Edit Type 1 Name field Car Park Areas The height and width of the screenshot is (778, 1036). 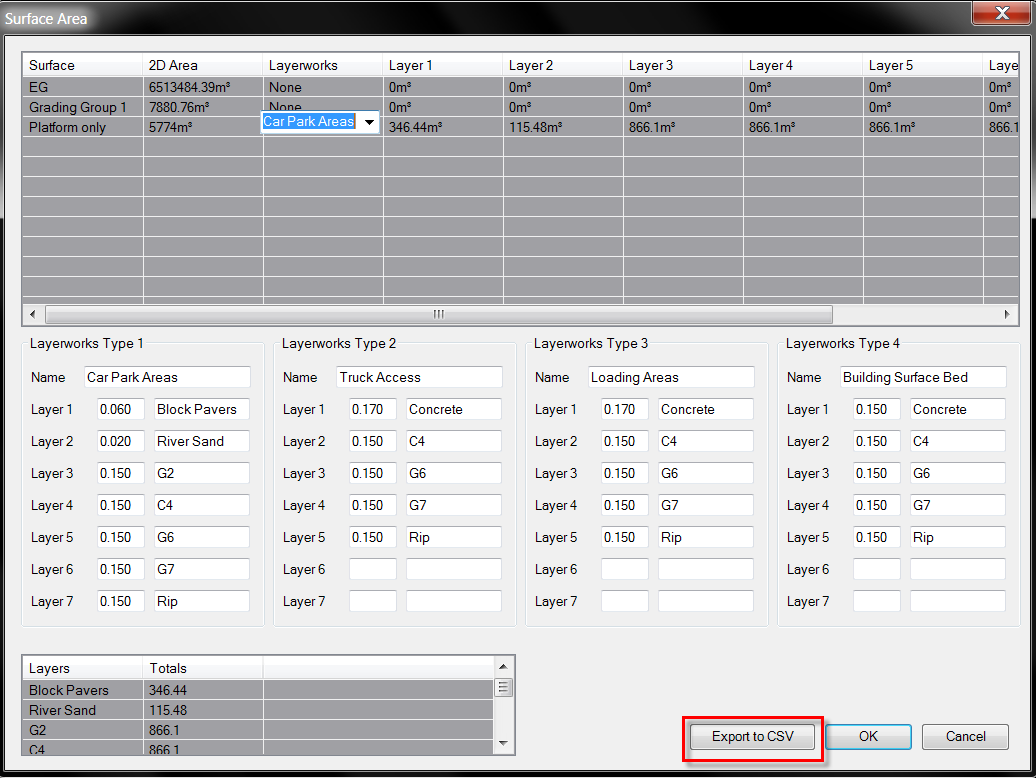[x=167, y=377]
